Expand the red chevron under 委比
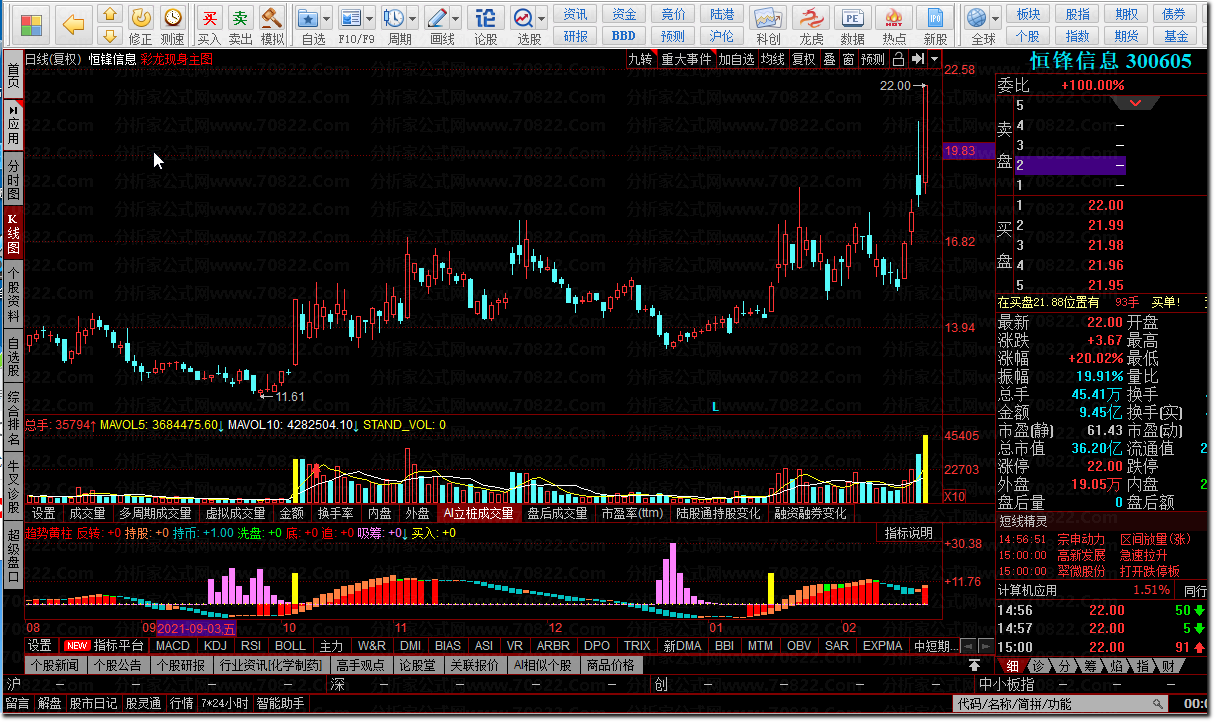The width and height of the screenshot is (1216, 722). click(1135, 103)
